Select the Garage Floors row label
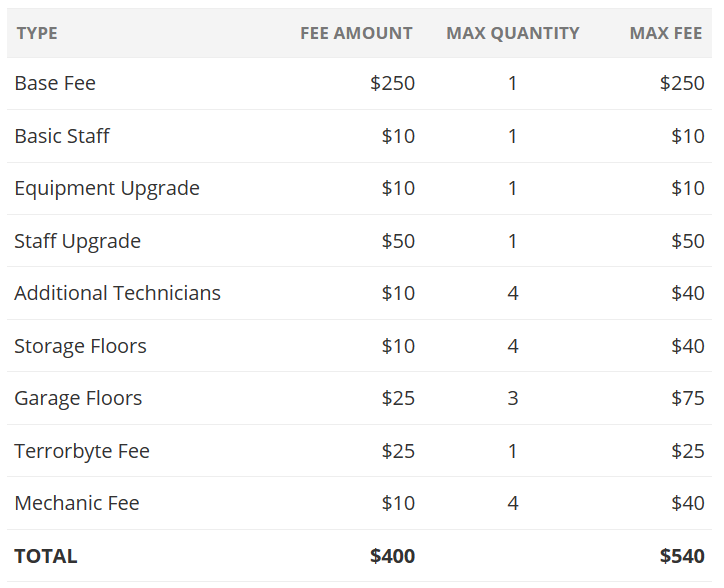The width and height of the screenshot is (724, 588). tap(78, 398)
